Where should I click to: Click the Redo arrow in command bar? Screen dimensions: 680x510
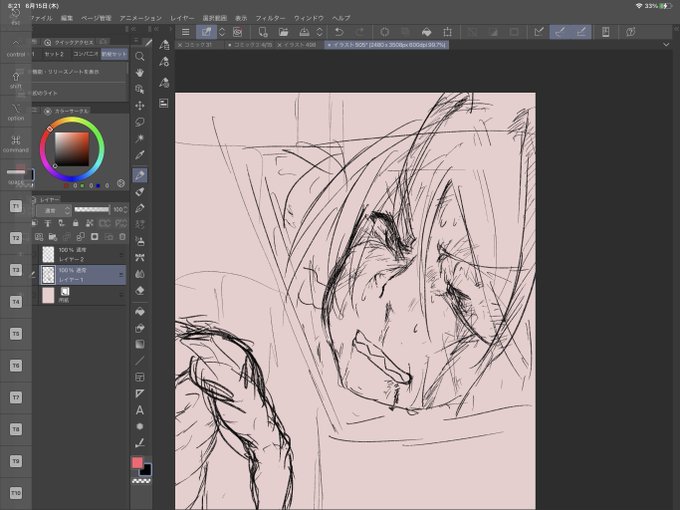pyautogui.click(x=360, y=32)
